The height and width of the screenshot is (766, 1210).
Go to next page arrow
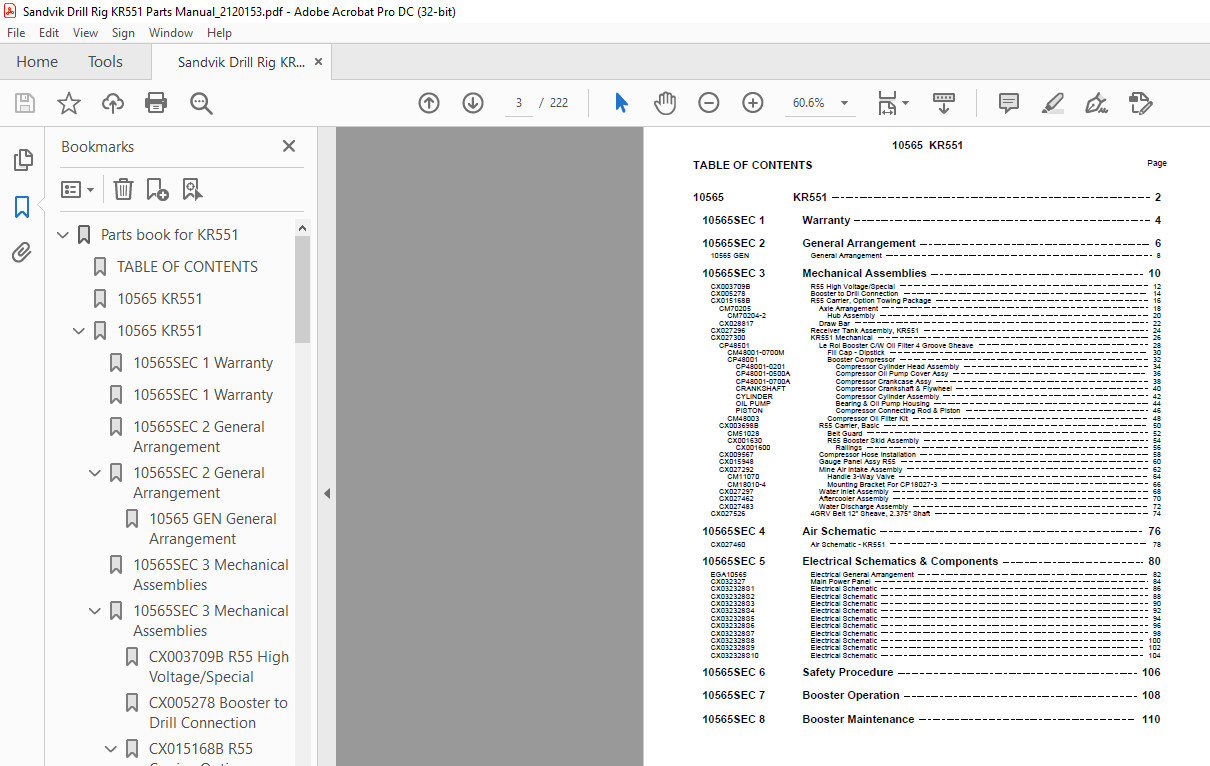pyautogui.click(x=473, y=103)
